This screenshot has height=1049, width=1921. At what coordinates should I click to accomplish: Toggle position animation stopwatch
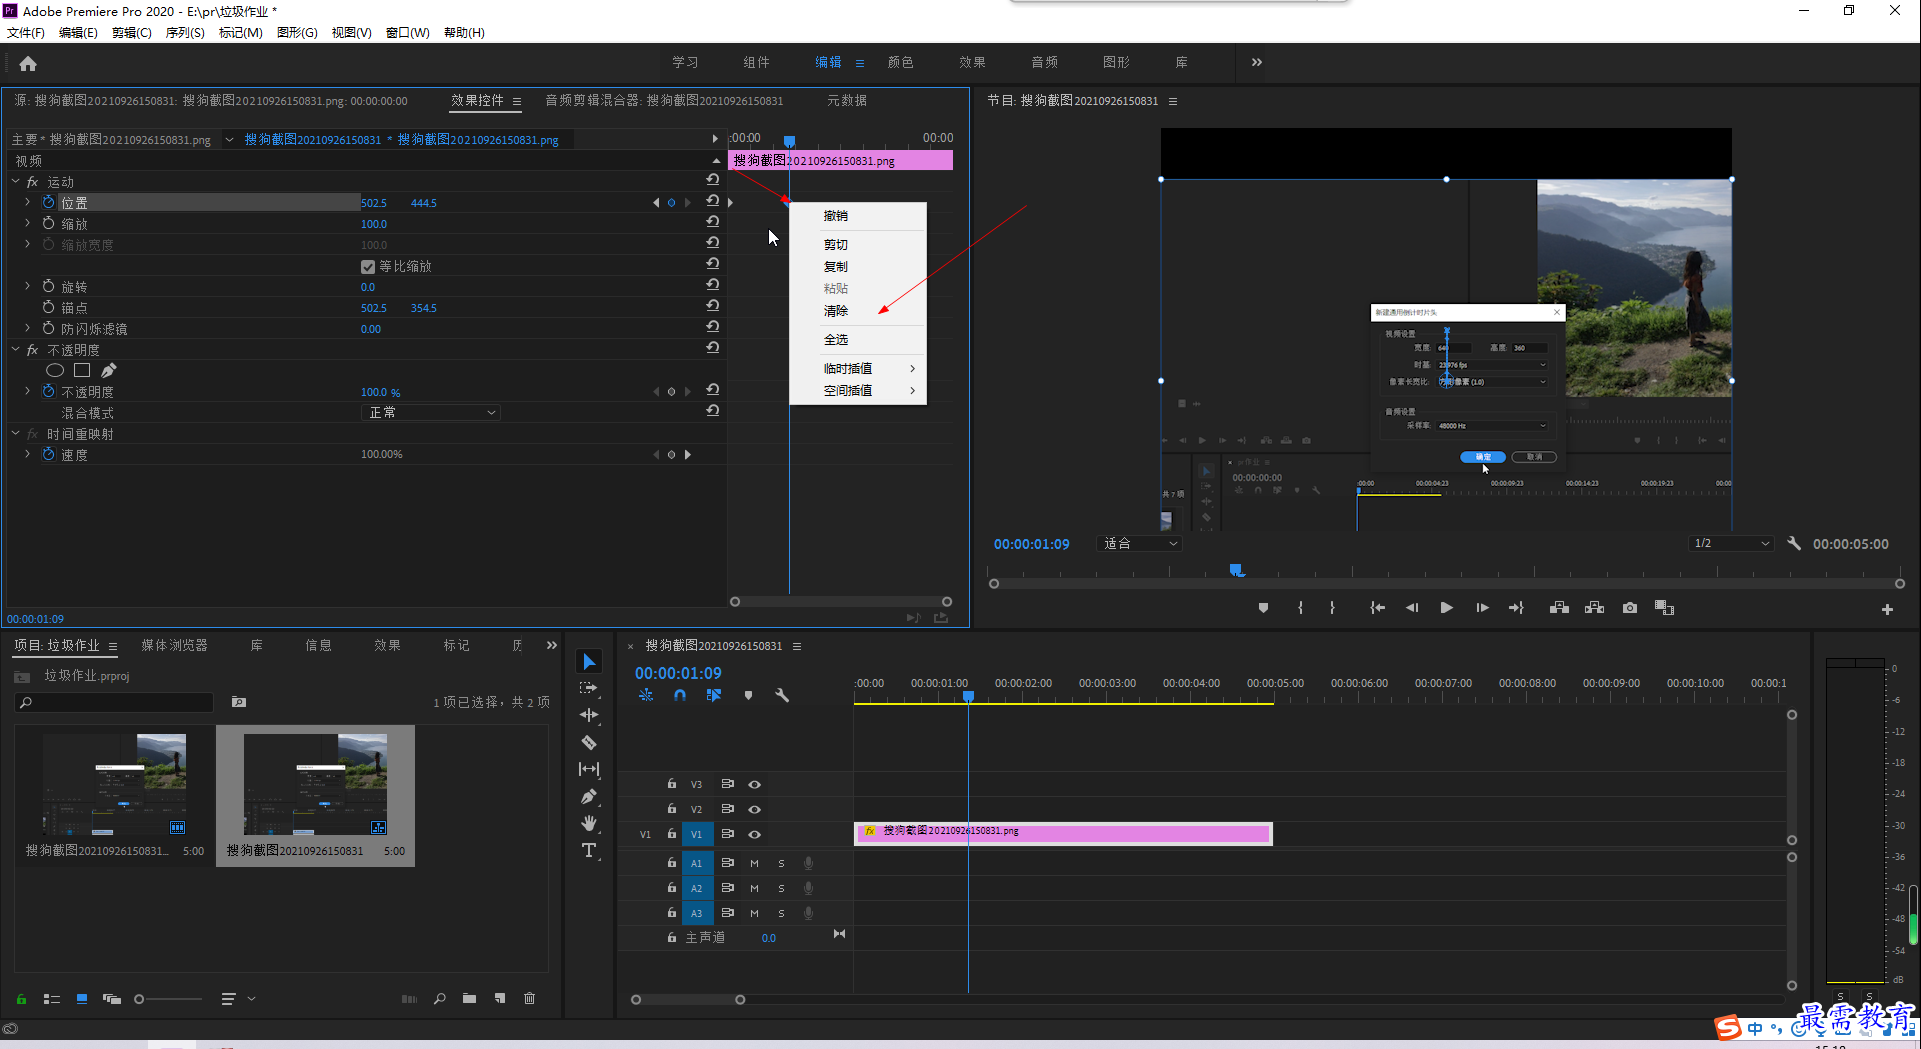[48, 202]
